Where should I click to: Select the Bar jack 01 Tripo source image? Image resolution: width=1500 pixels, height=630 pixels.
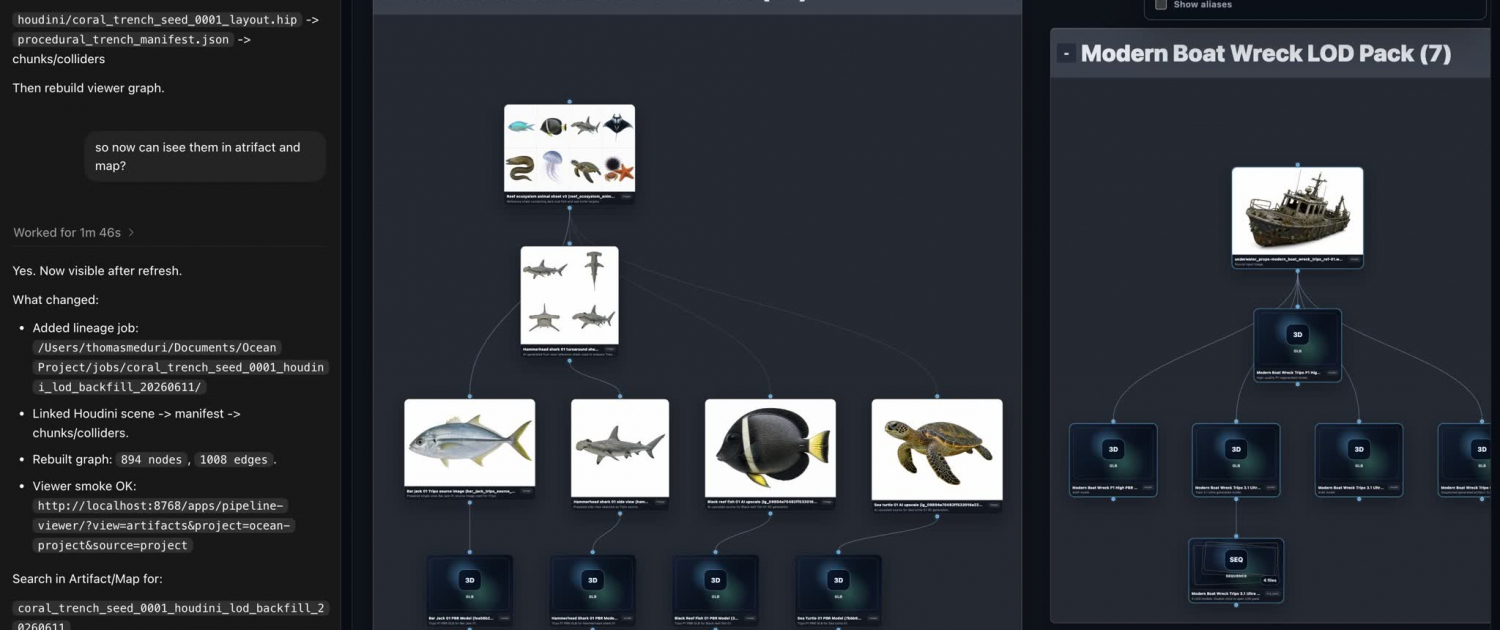pyautogui.click(x=469, y=443)
